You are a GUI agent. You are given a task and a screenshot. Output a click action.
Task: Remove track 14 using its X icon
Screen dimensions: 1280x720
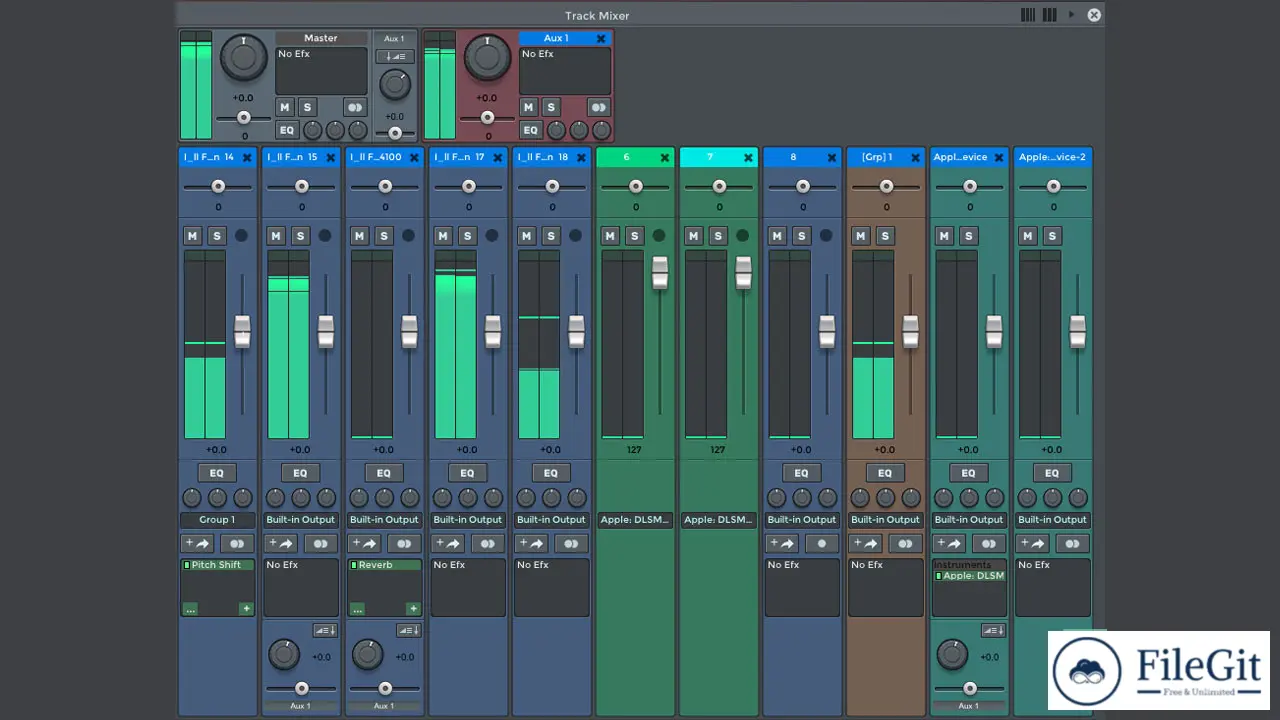pyautogui.click(x=247, y=157)
